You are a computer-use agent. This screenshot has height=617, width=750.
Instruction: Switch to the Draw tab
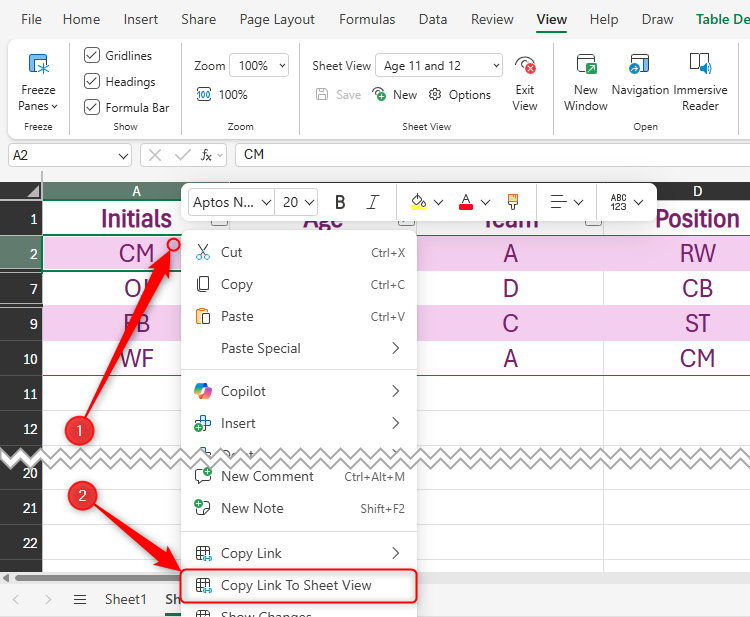click(657, 19)
